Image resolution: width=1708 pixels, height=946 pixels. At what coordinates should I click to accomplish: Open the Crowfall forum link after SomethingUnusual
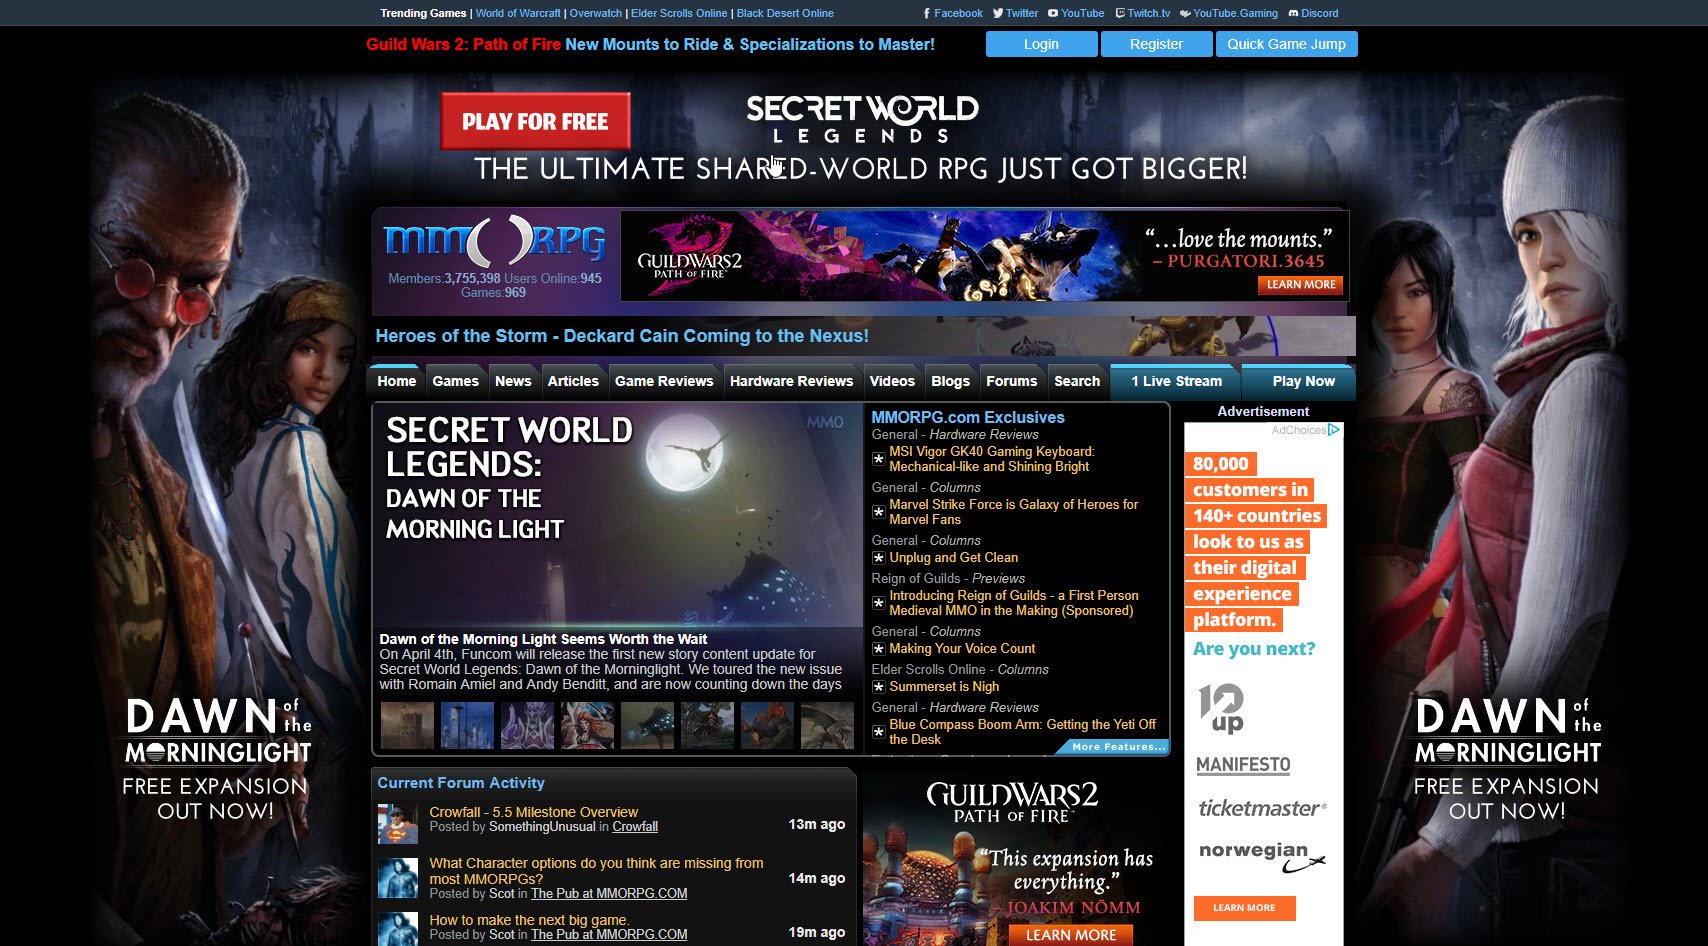[635, 827]
